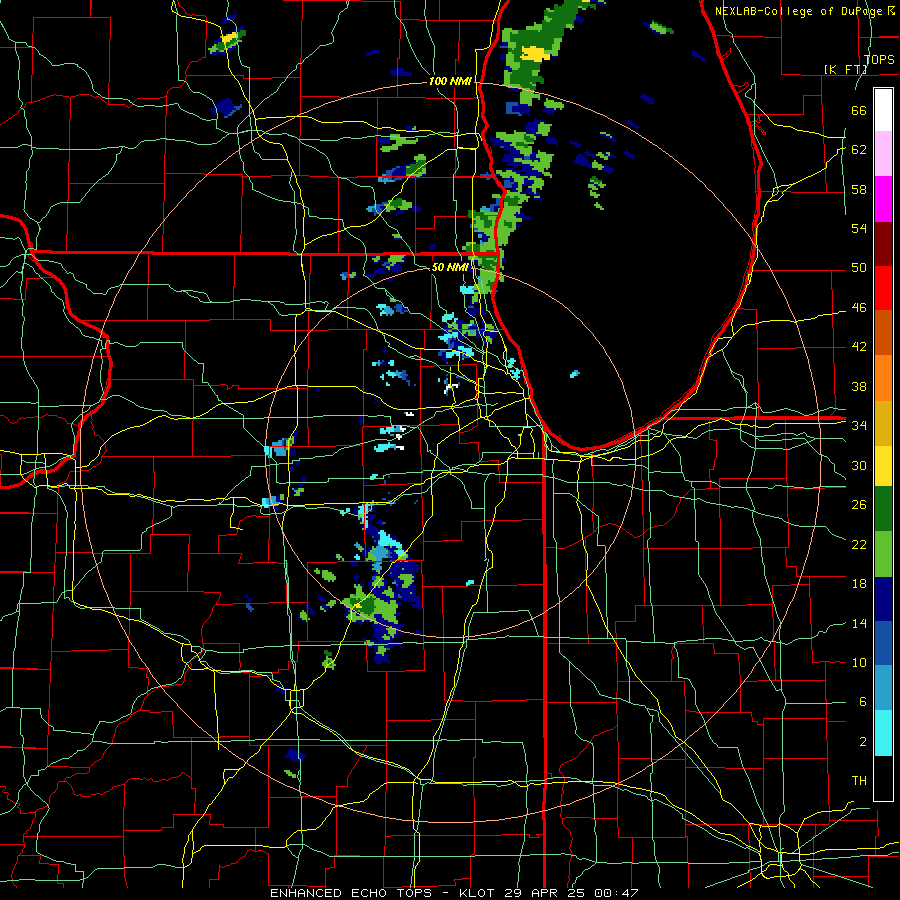The height and width of the screenshot is (900, 900).
Task: Select the legend value "46"
Action: (859, 308)
